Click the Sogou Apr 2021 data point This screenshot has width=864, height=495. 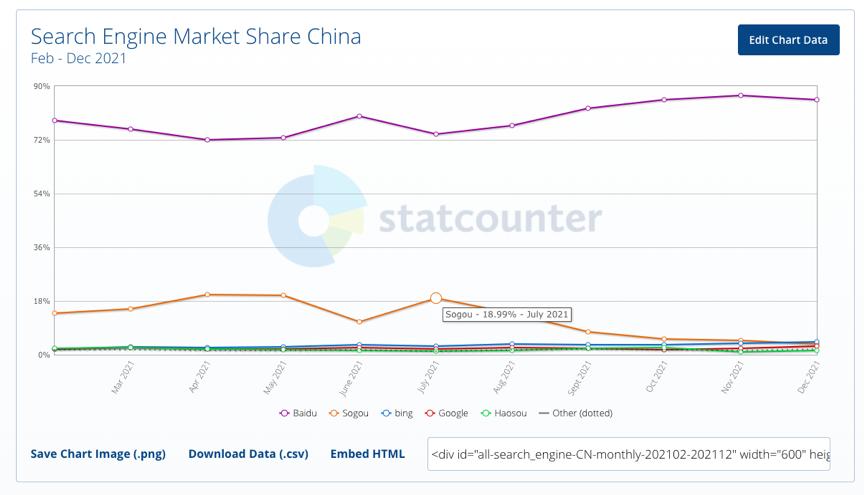207,294
